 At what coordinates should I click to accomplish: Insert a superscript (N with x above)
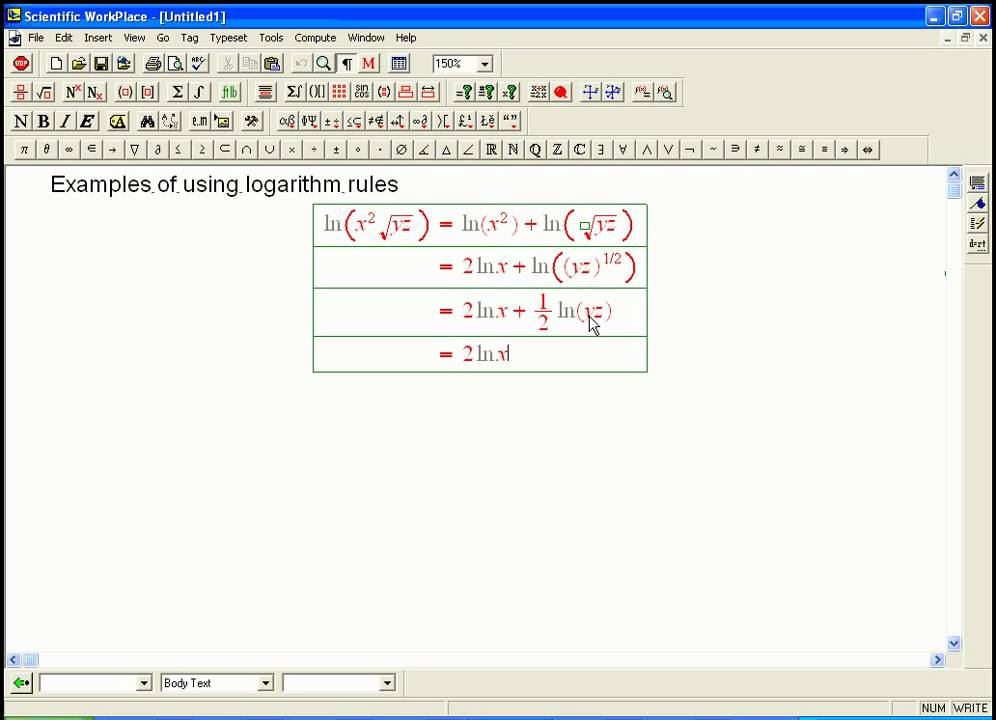click(x=73, y=92)
